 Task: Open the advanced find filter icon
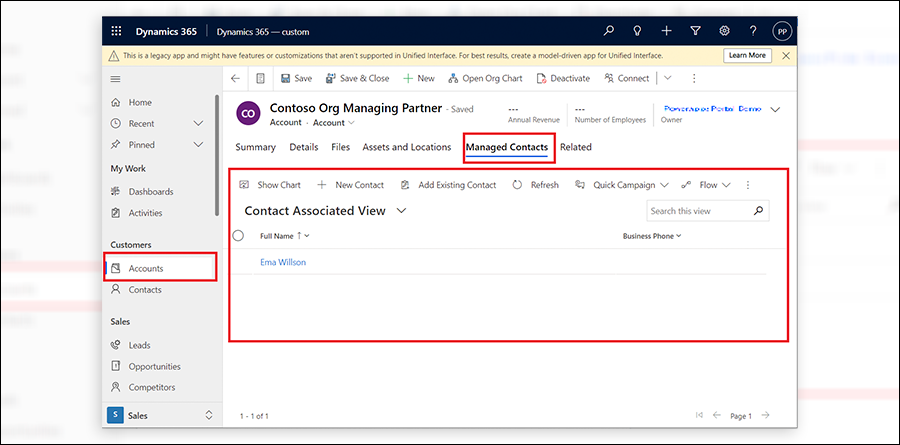pos(695,32)
